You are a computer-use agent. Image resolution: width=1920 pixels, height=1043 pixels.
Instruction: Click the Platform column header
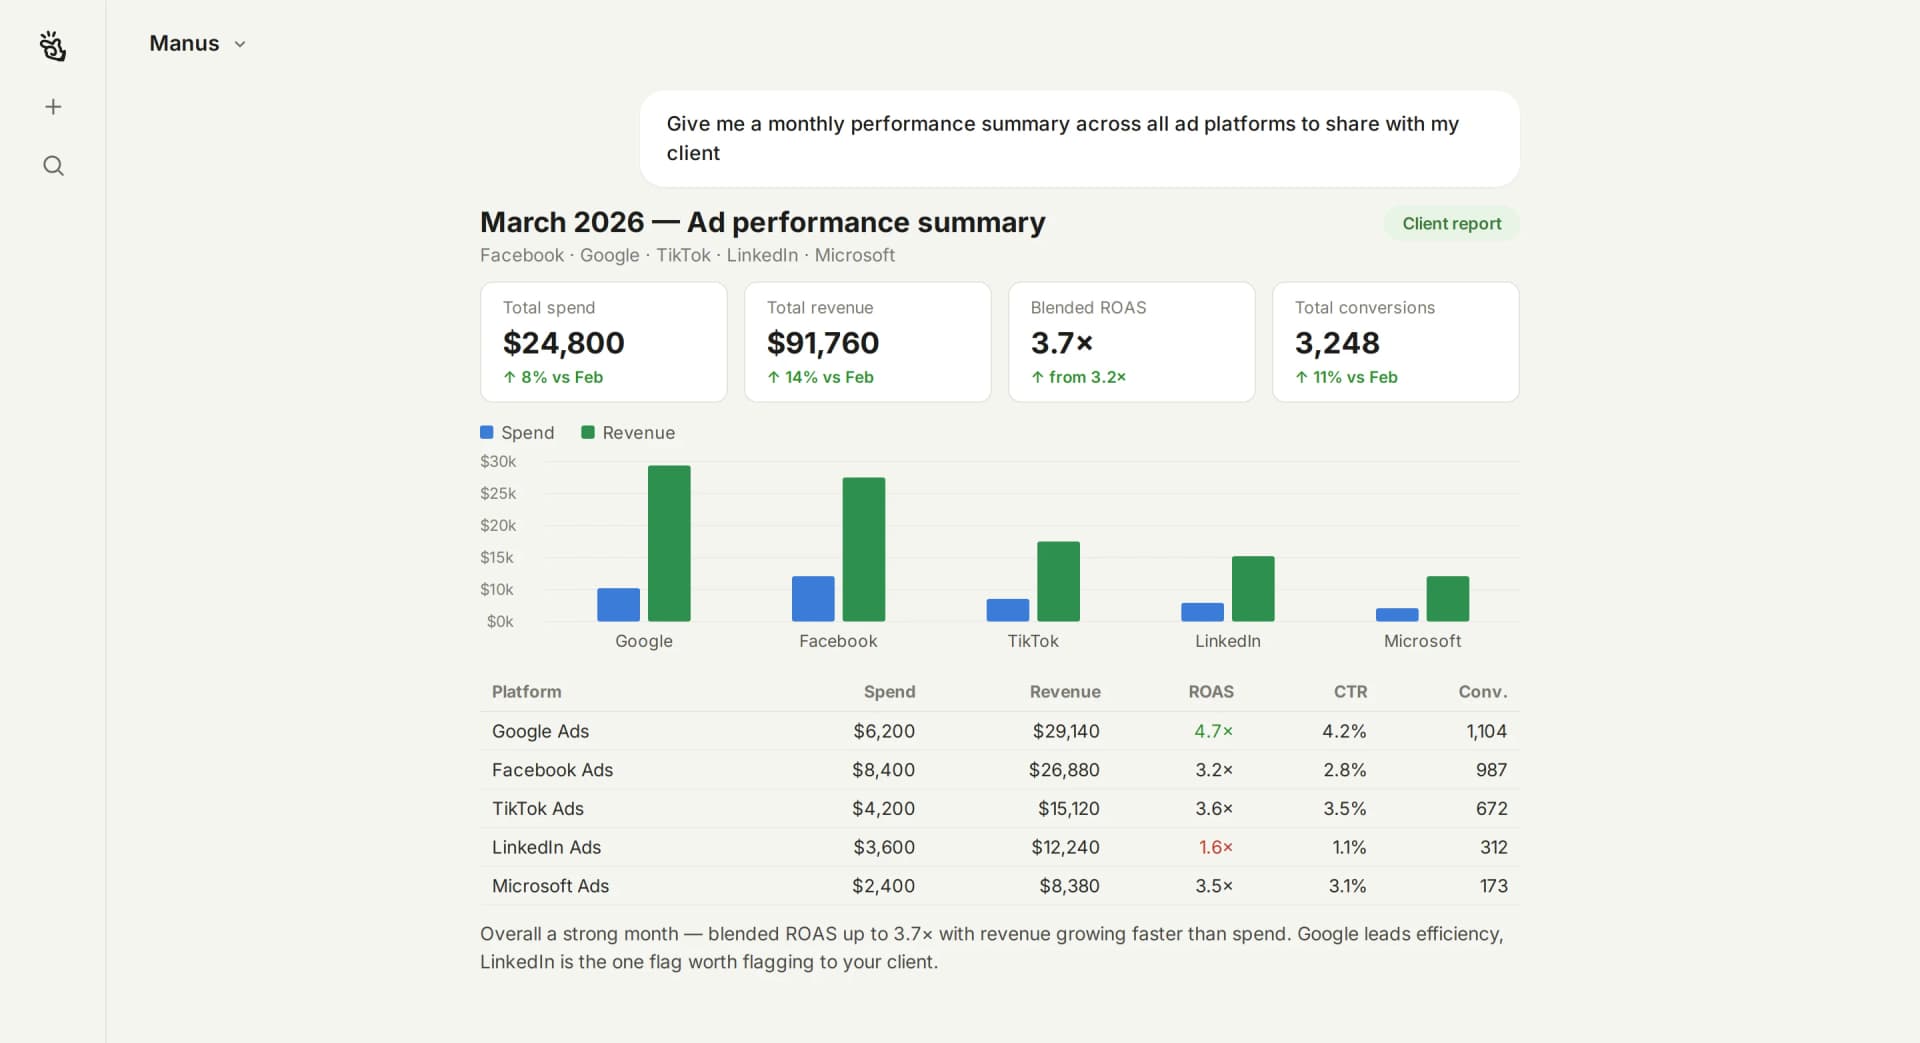click(x=527, y=691)
